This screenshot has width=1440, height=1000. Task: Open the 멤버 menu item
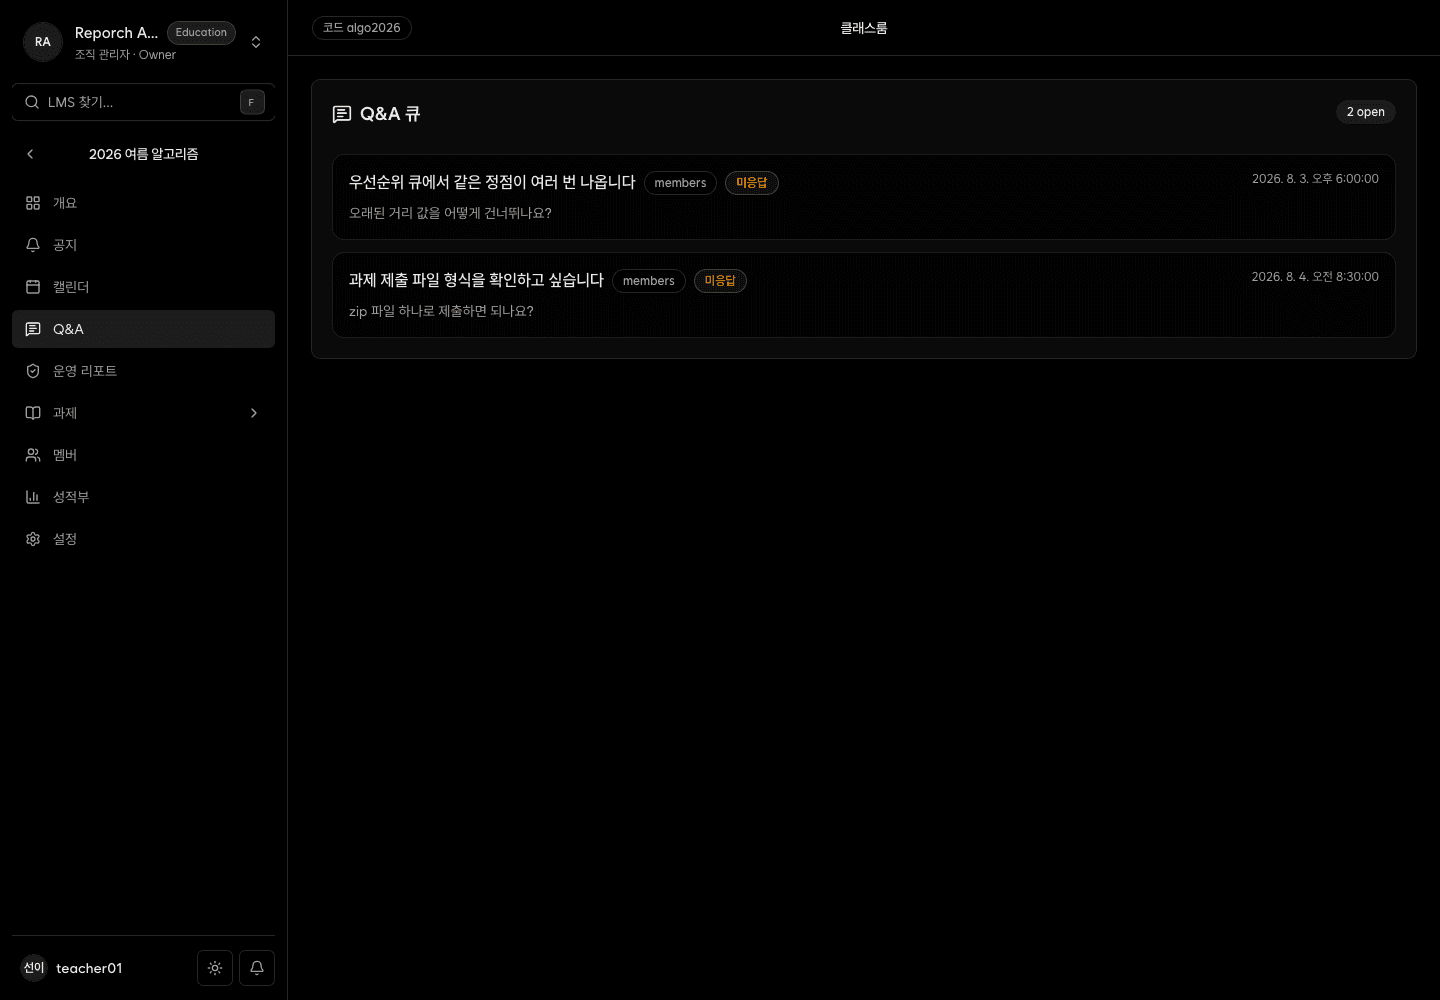(x=143, y=455)
